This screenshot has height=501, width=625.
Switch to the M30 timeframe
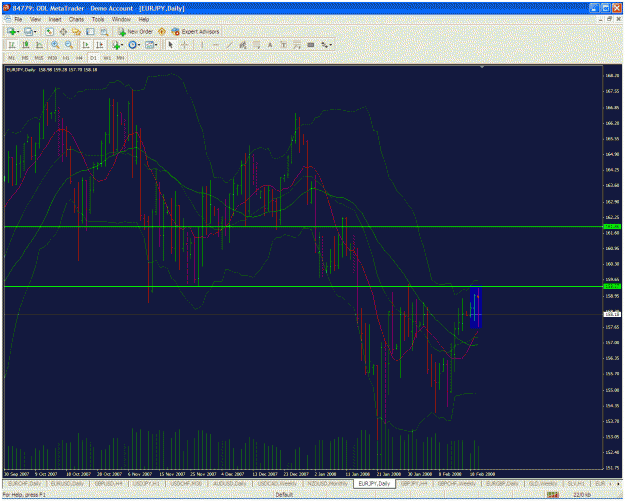[52, 58]
